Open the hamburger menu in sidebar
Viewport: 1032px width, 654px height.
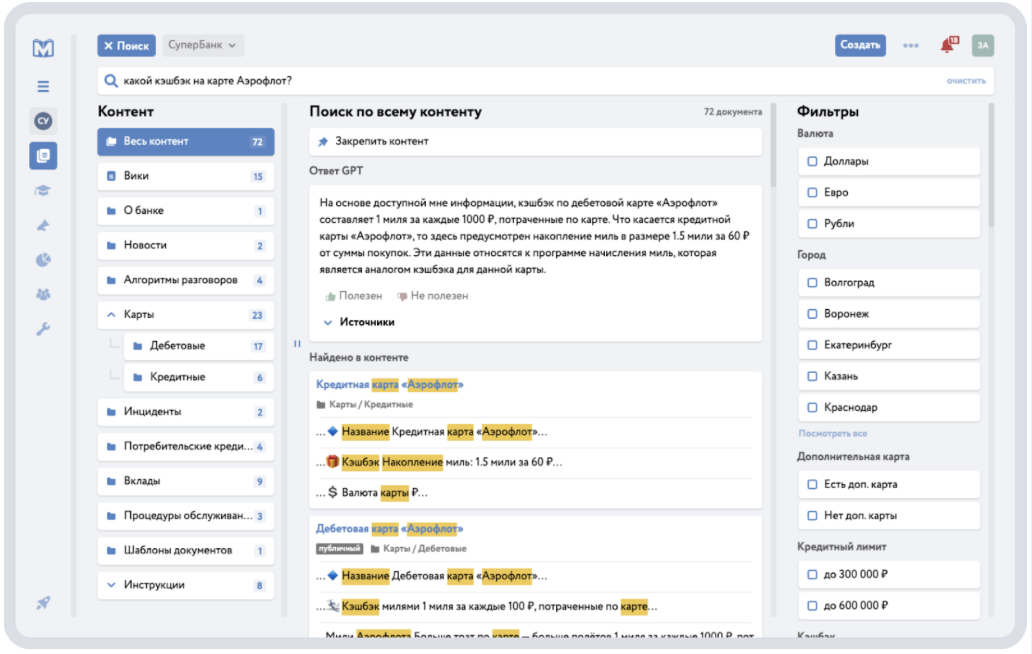pos(43,87)
